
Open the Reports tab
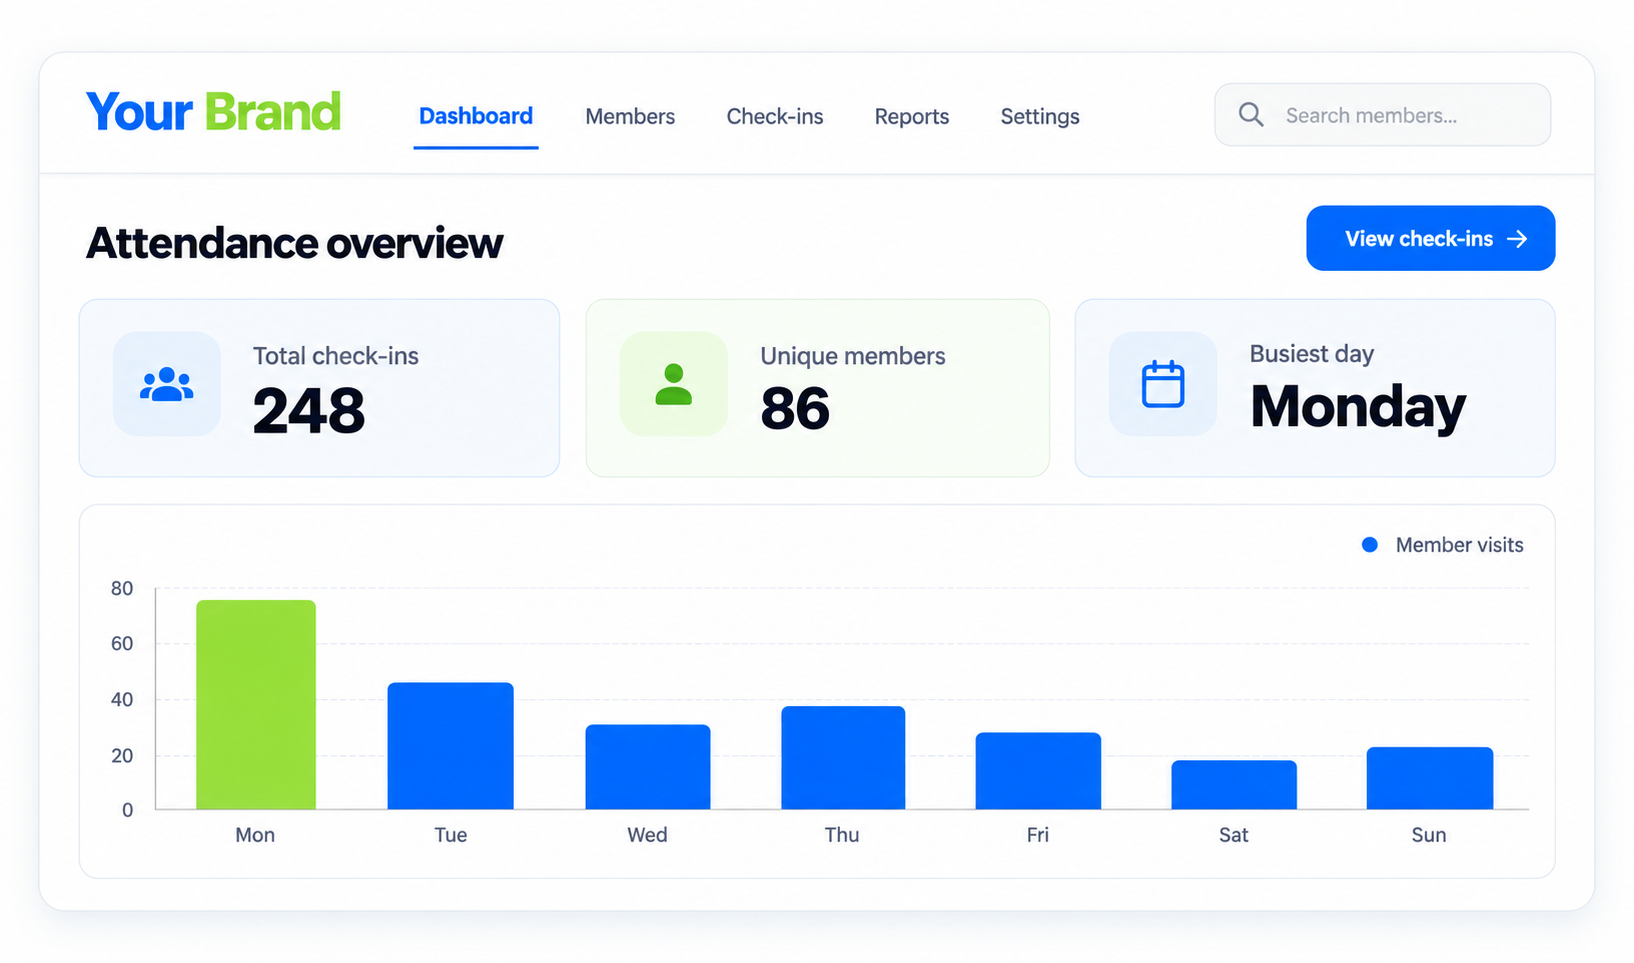912,117
